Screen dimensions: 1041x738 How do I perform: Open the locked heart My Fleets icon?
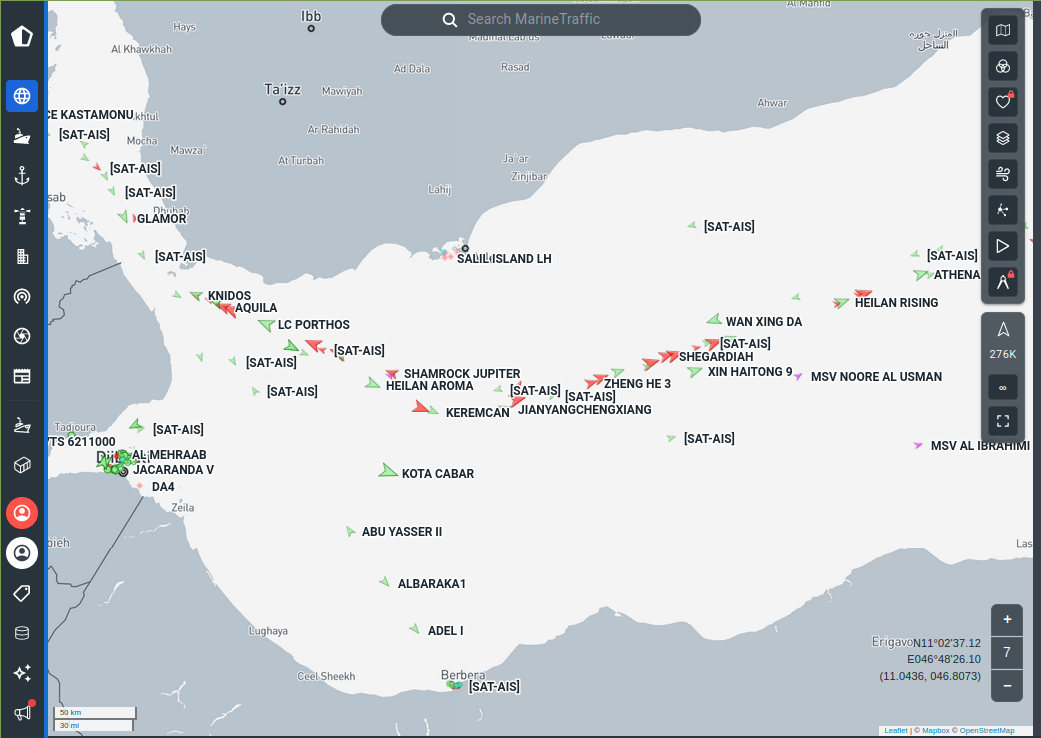(x=1002, y=102)
